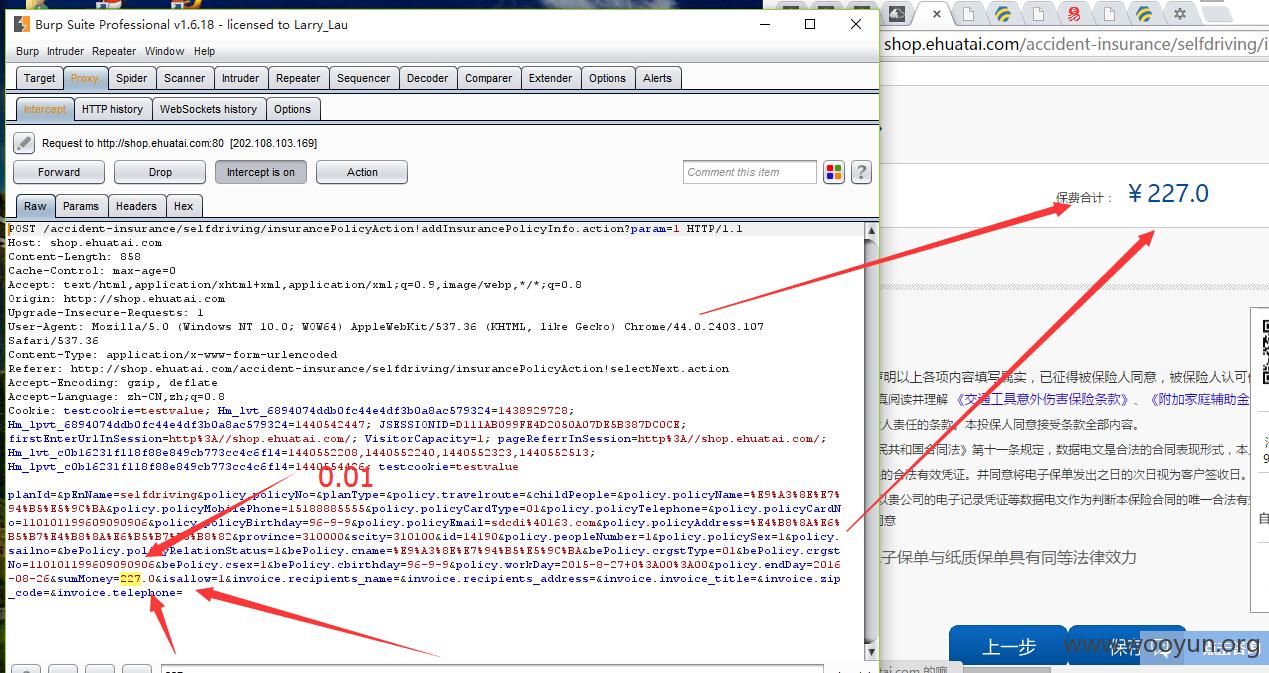Image resolution: width=1269 pixels, height=673 pixels.
Task: Click the 'Cache-Control: max-age=0' line
Action: click(x=92, y=271)
